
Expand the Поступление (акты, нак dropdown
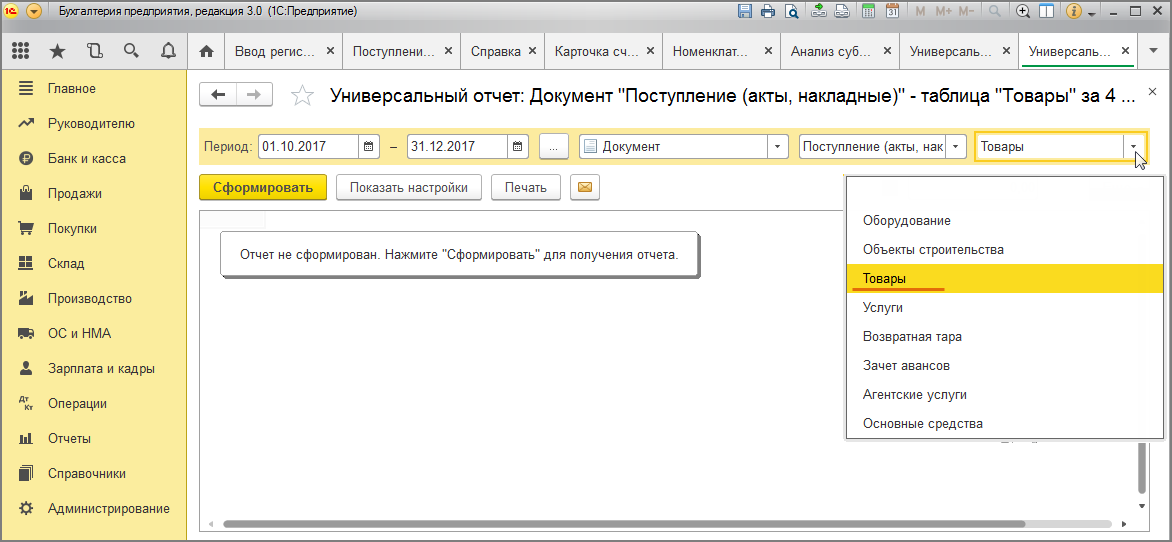pos(957,147)
